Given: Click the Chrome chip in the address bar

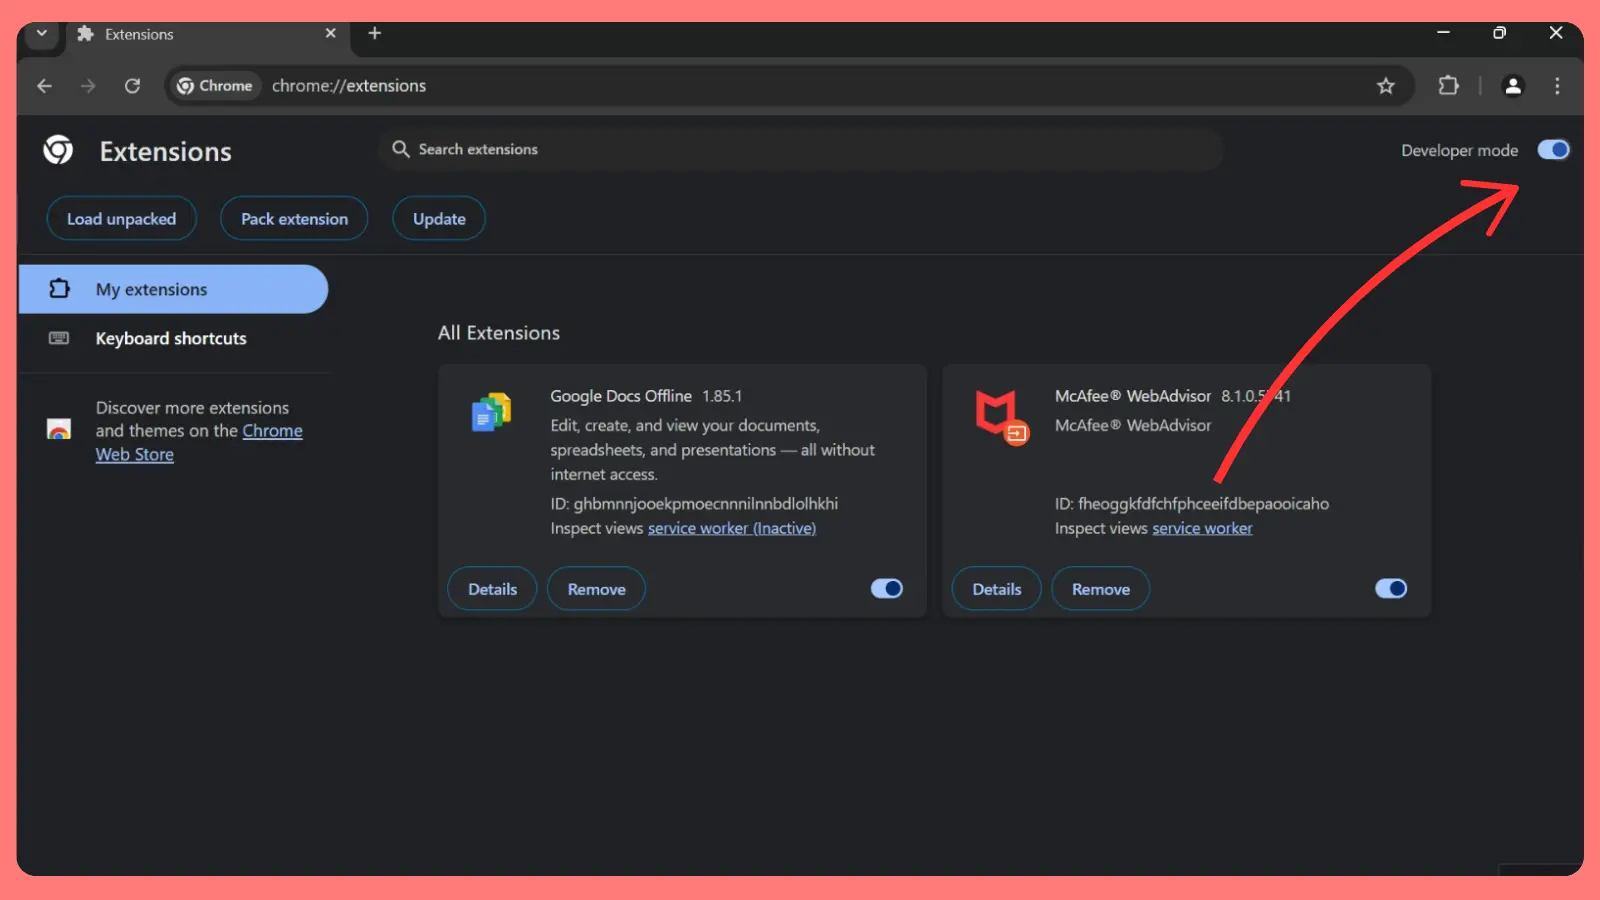Looking at the screenshot, I should click(213, 86).
